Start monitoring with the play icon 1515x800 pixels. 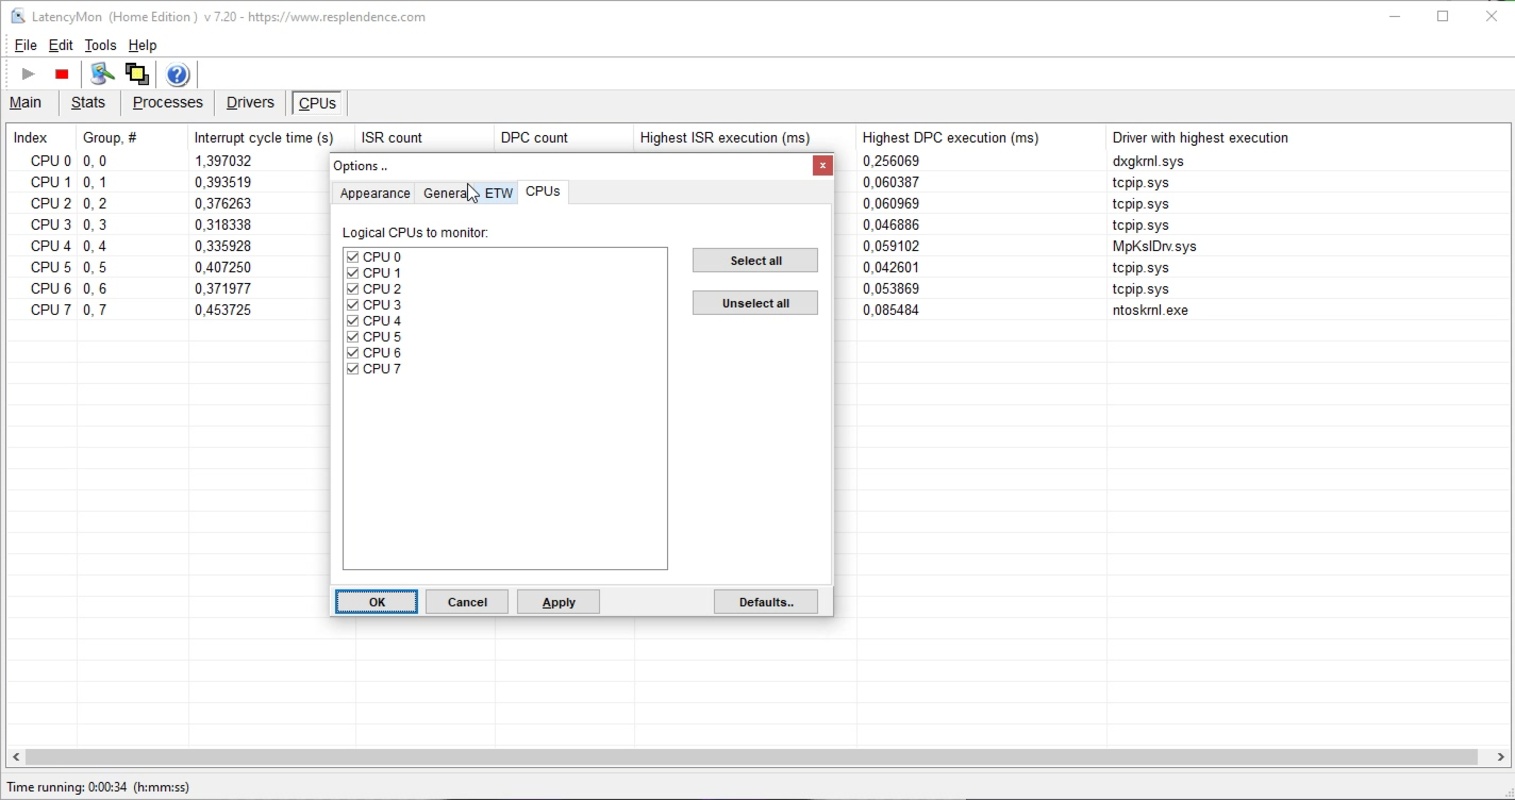click(27, 73)
